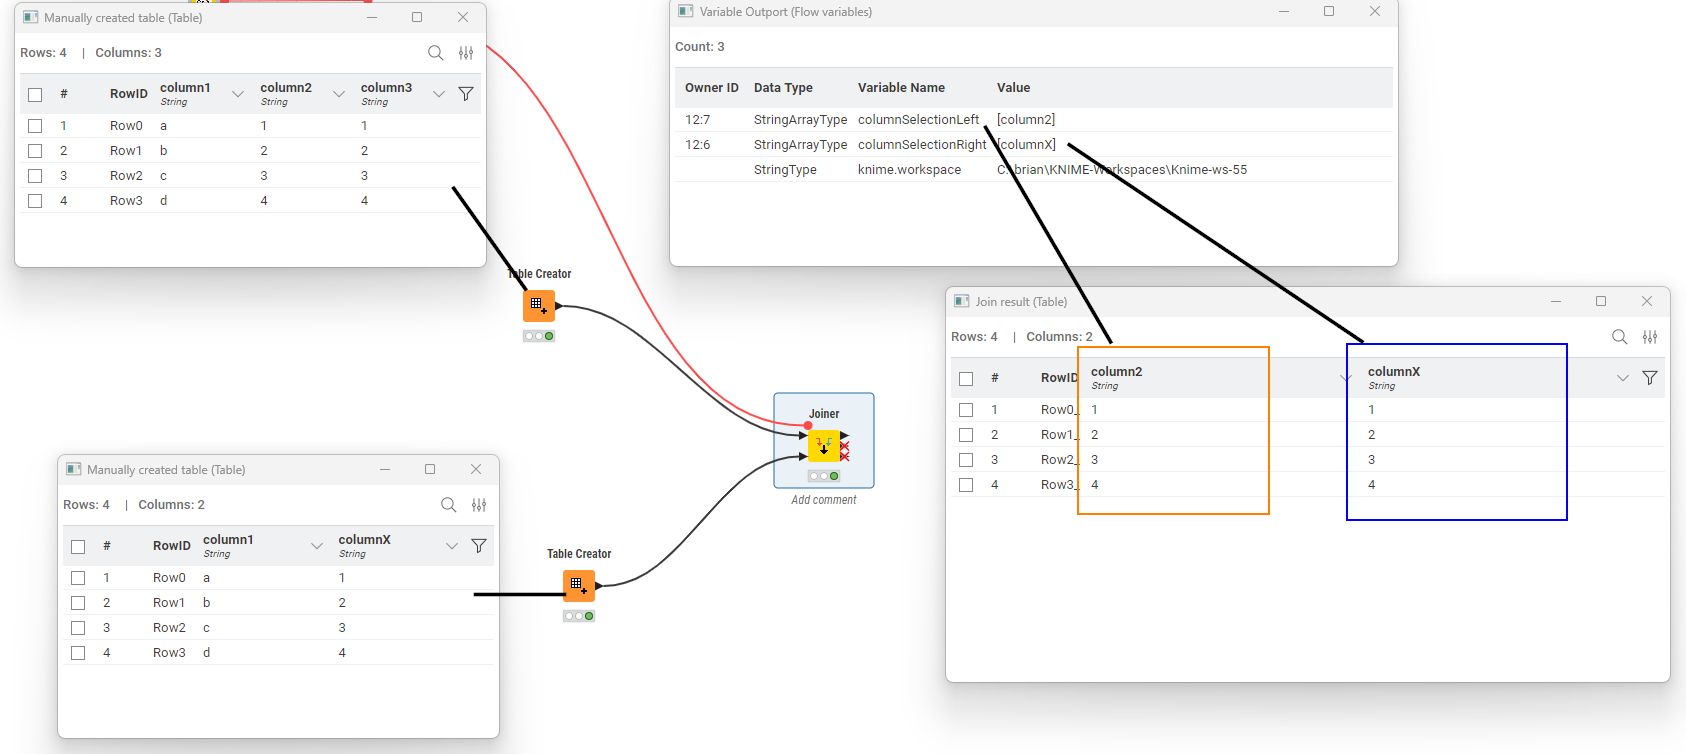Open settings sliders in the columnX created table
Image resolution: width=1686 pixels, height=754 pixels.
(479, 505)
